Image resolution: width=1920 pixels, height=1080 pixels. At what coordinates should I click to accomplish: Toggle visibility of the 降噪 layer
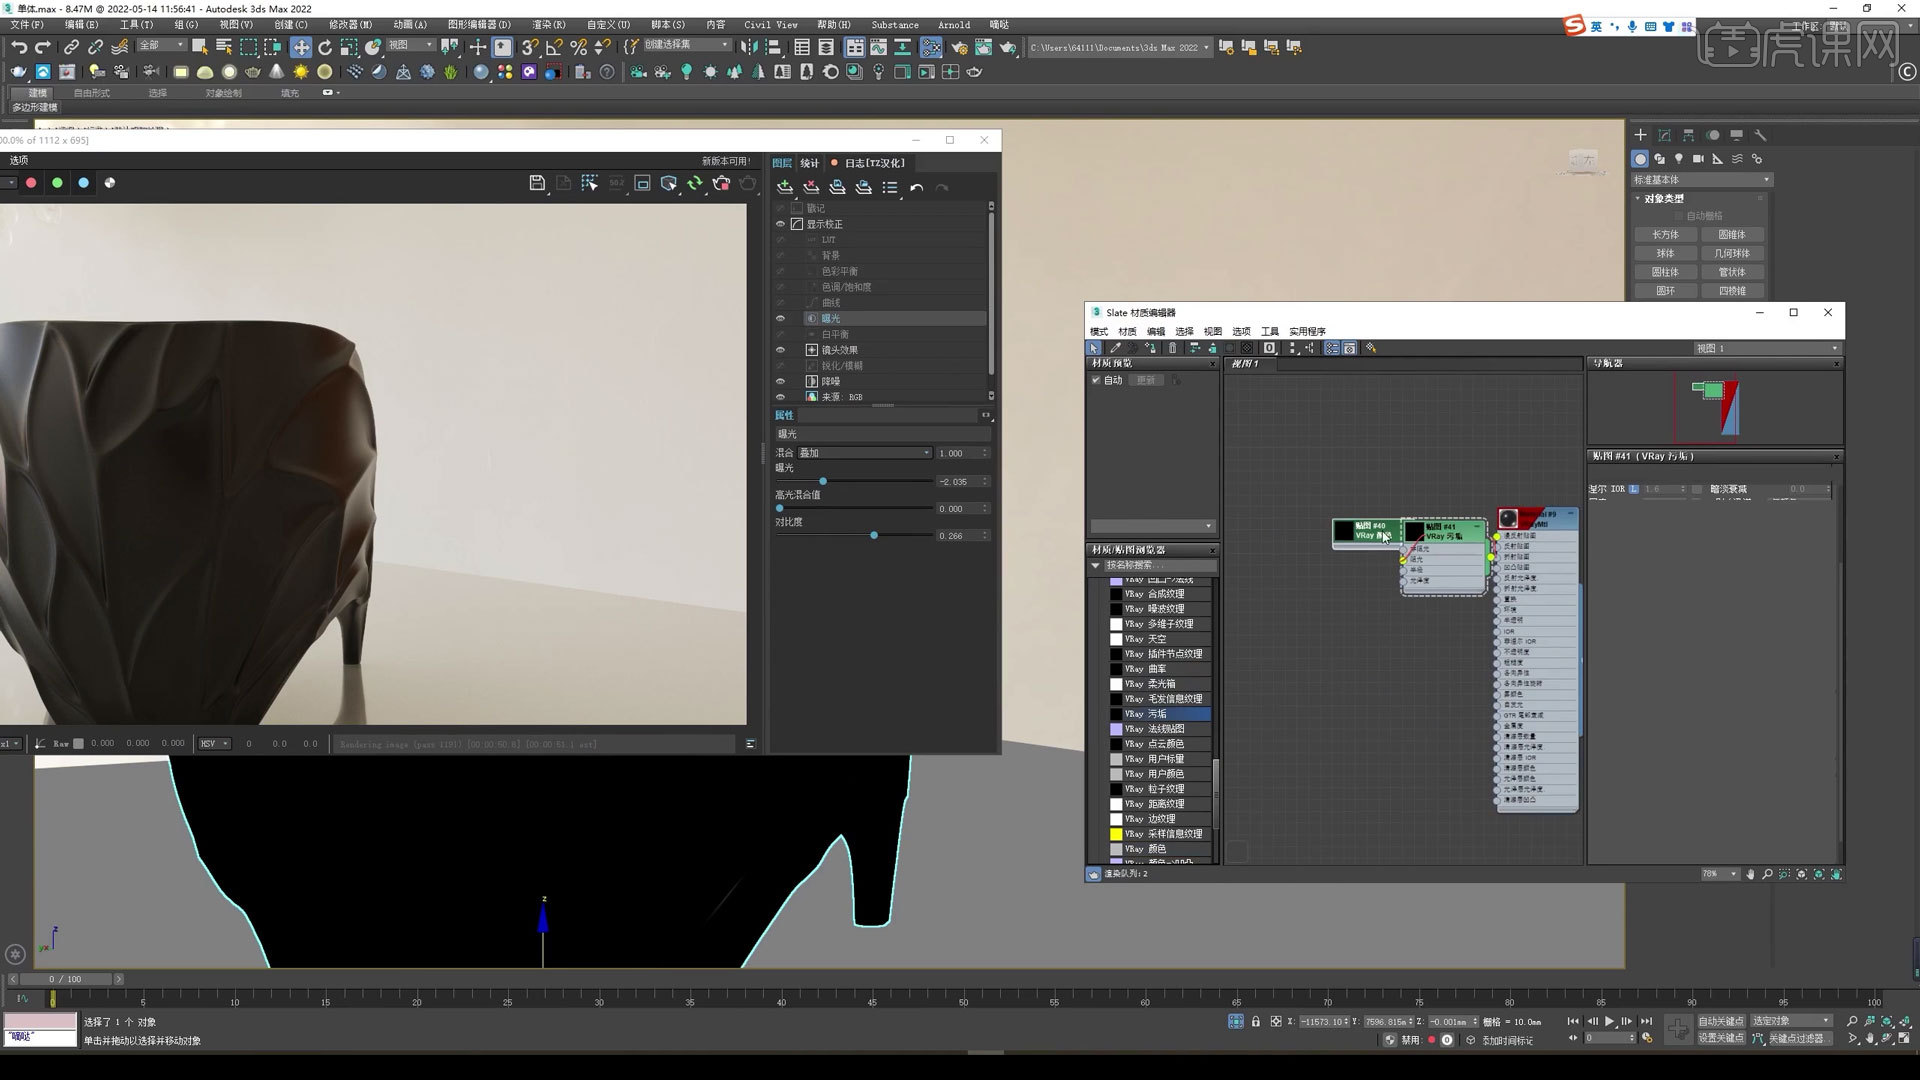pyautogui.click(x=781, y=381)
